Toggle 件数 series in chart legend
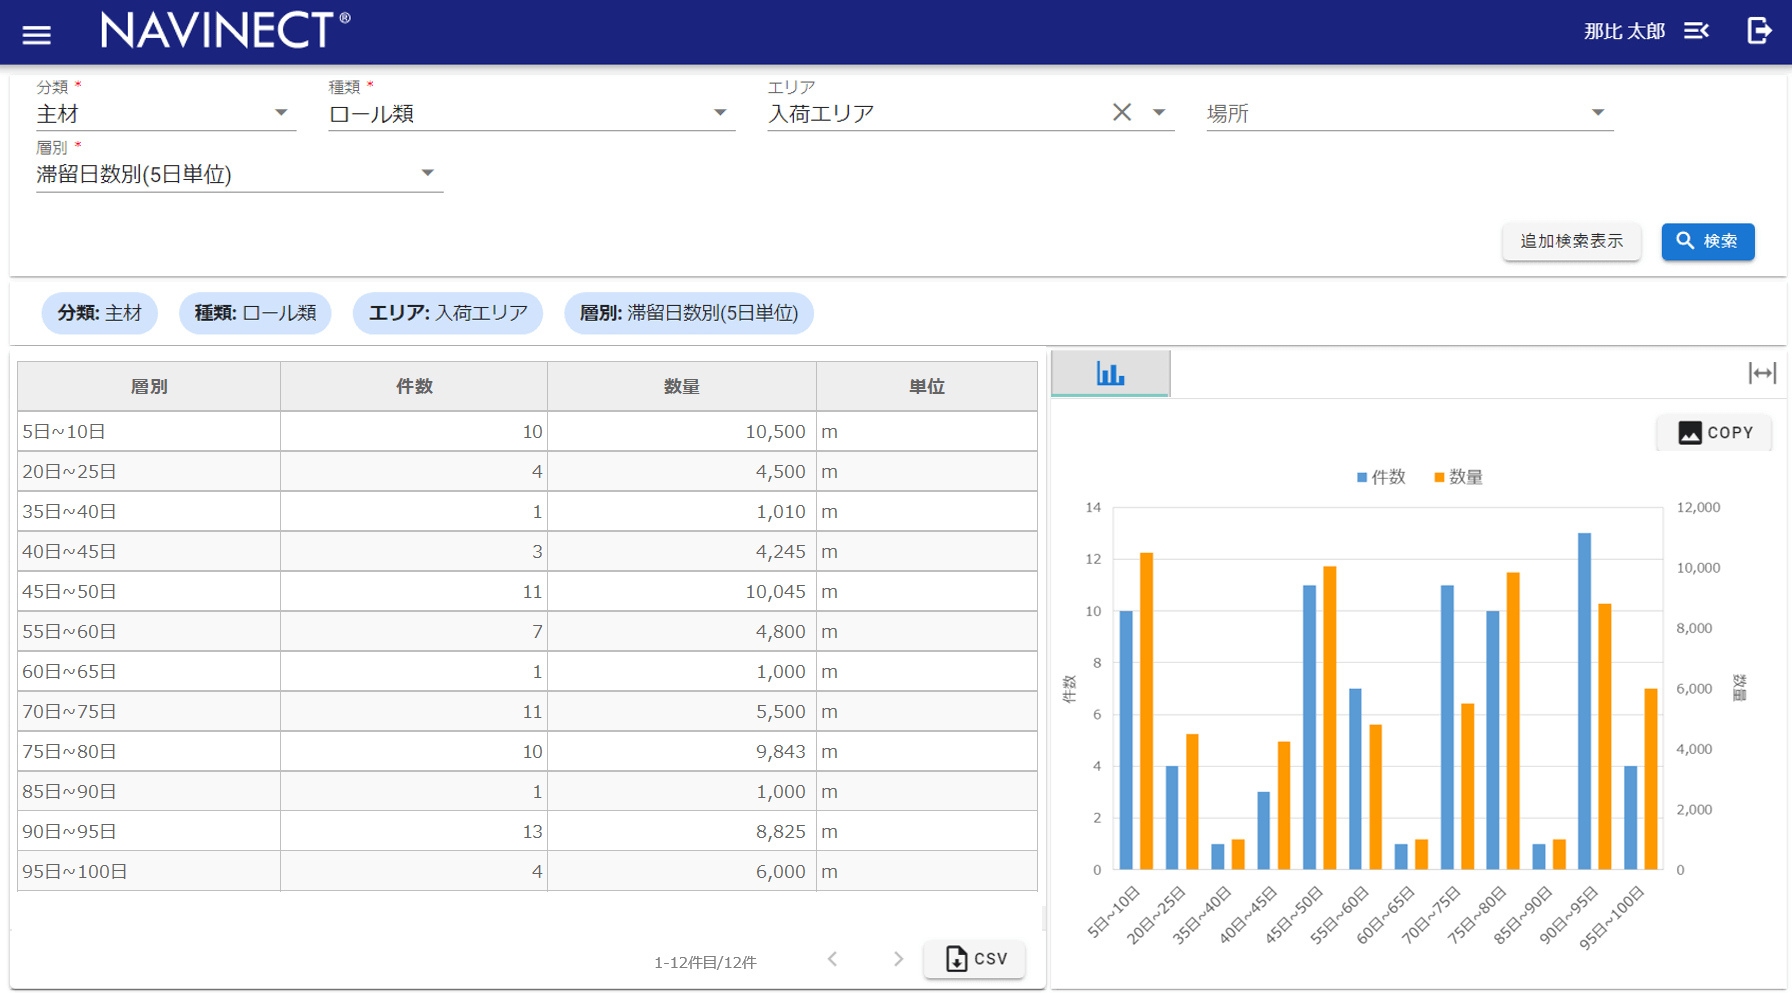The height and width of the screenshot is (993, 1792). click(1381, 477)
